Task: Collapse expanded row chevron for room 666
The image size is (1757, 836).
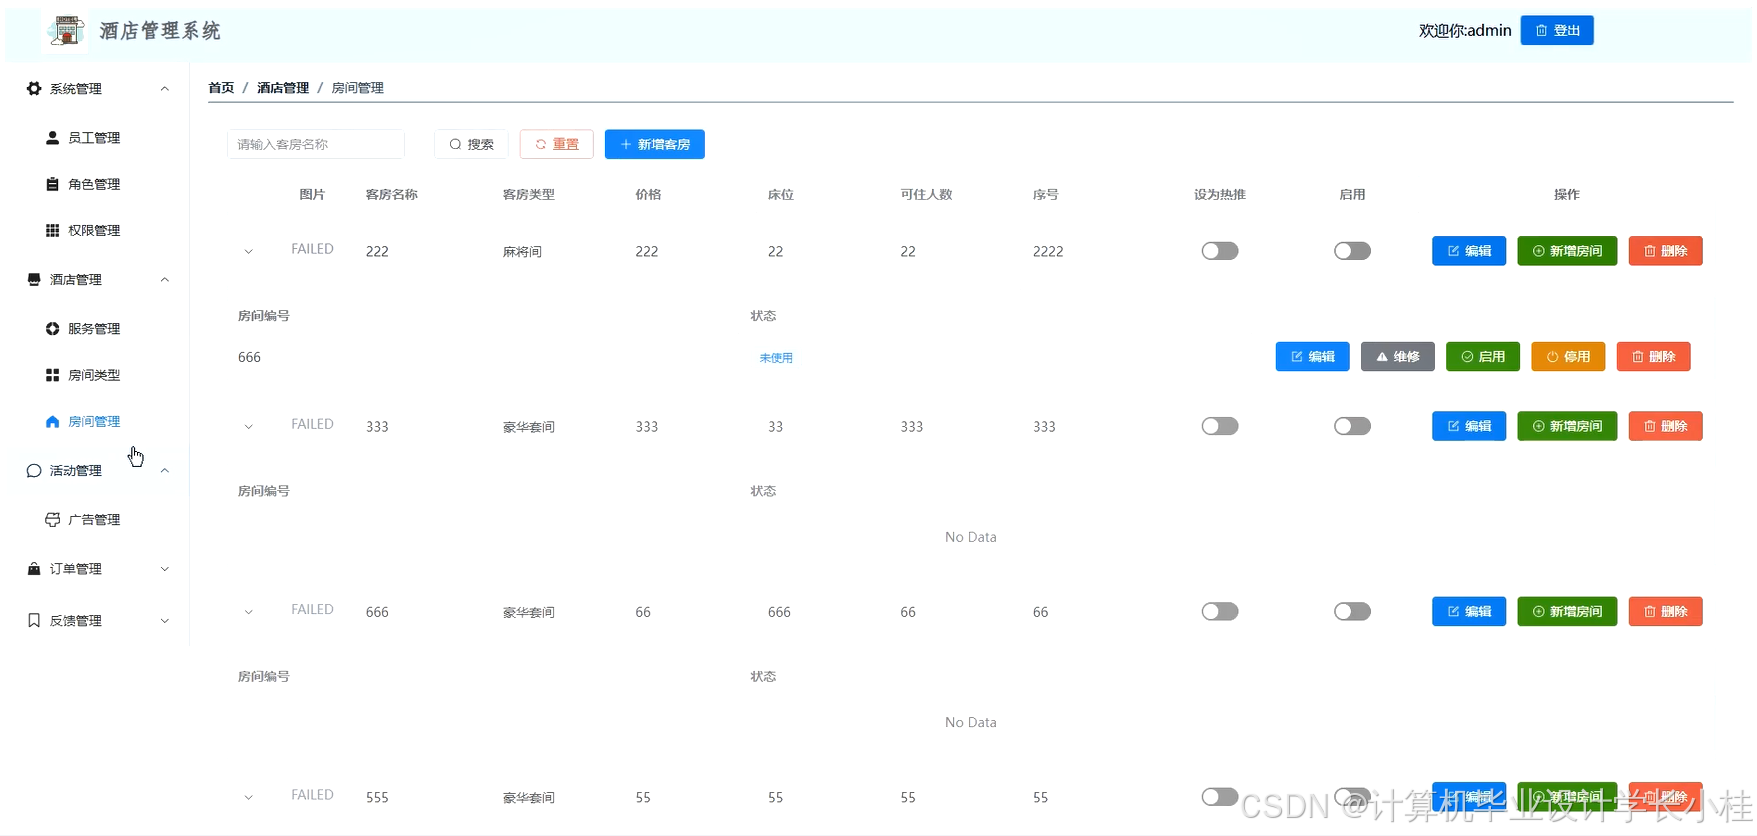Action: (x=248, y=612)
